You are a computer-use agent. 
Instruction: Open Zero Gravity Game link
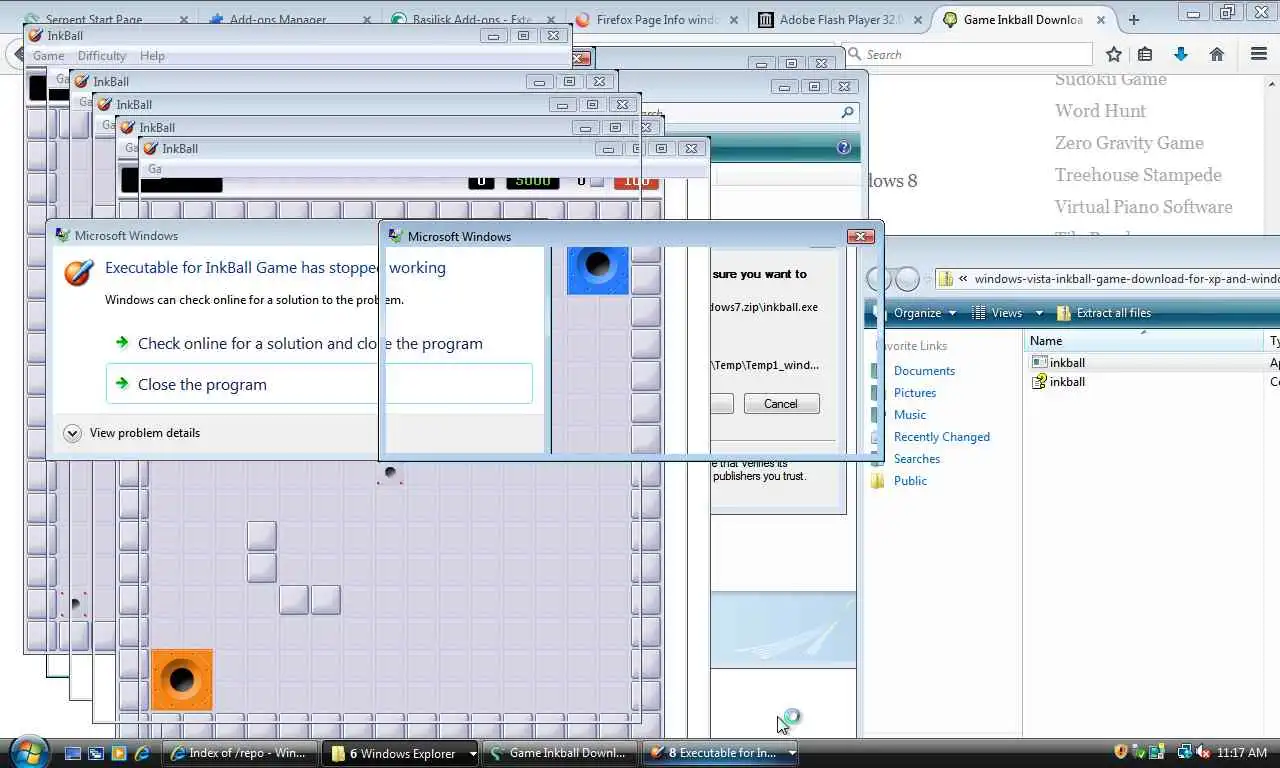tap(1129, 143)
